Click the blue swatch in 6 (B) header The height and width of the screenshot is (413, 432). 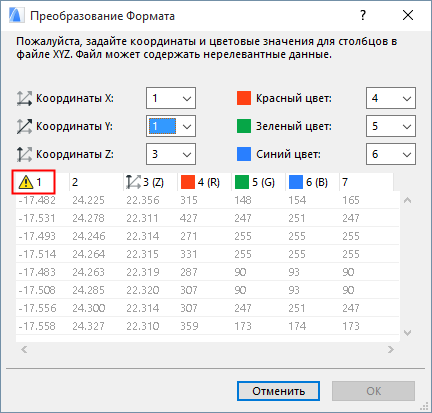296,182
